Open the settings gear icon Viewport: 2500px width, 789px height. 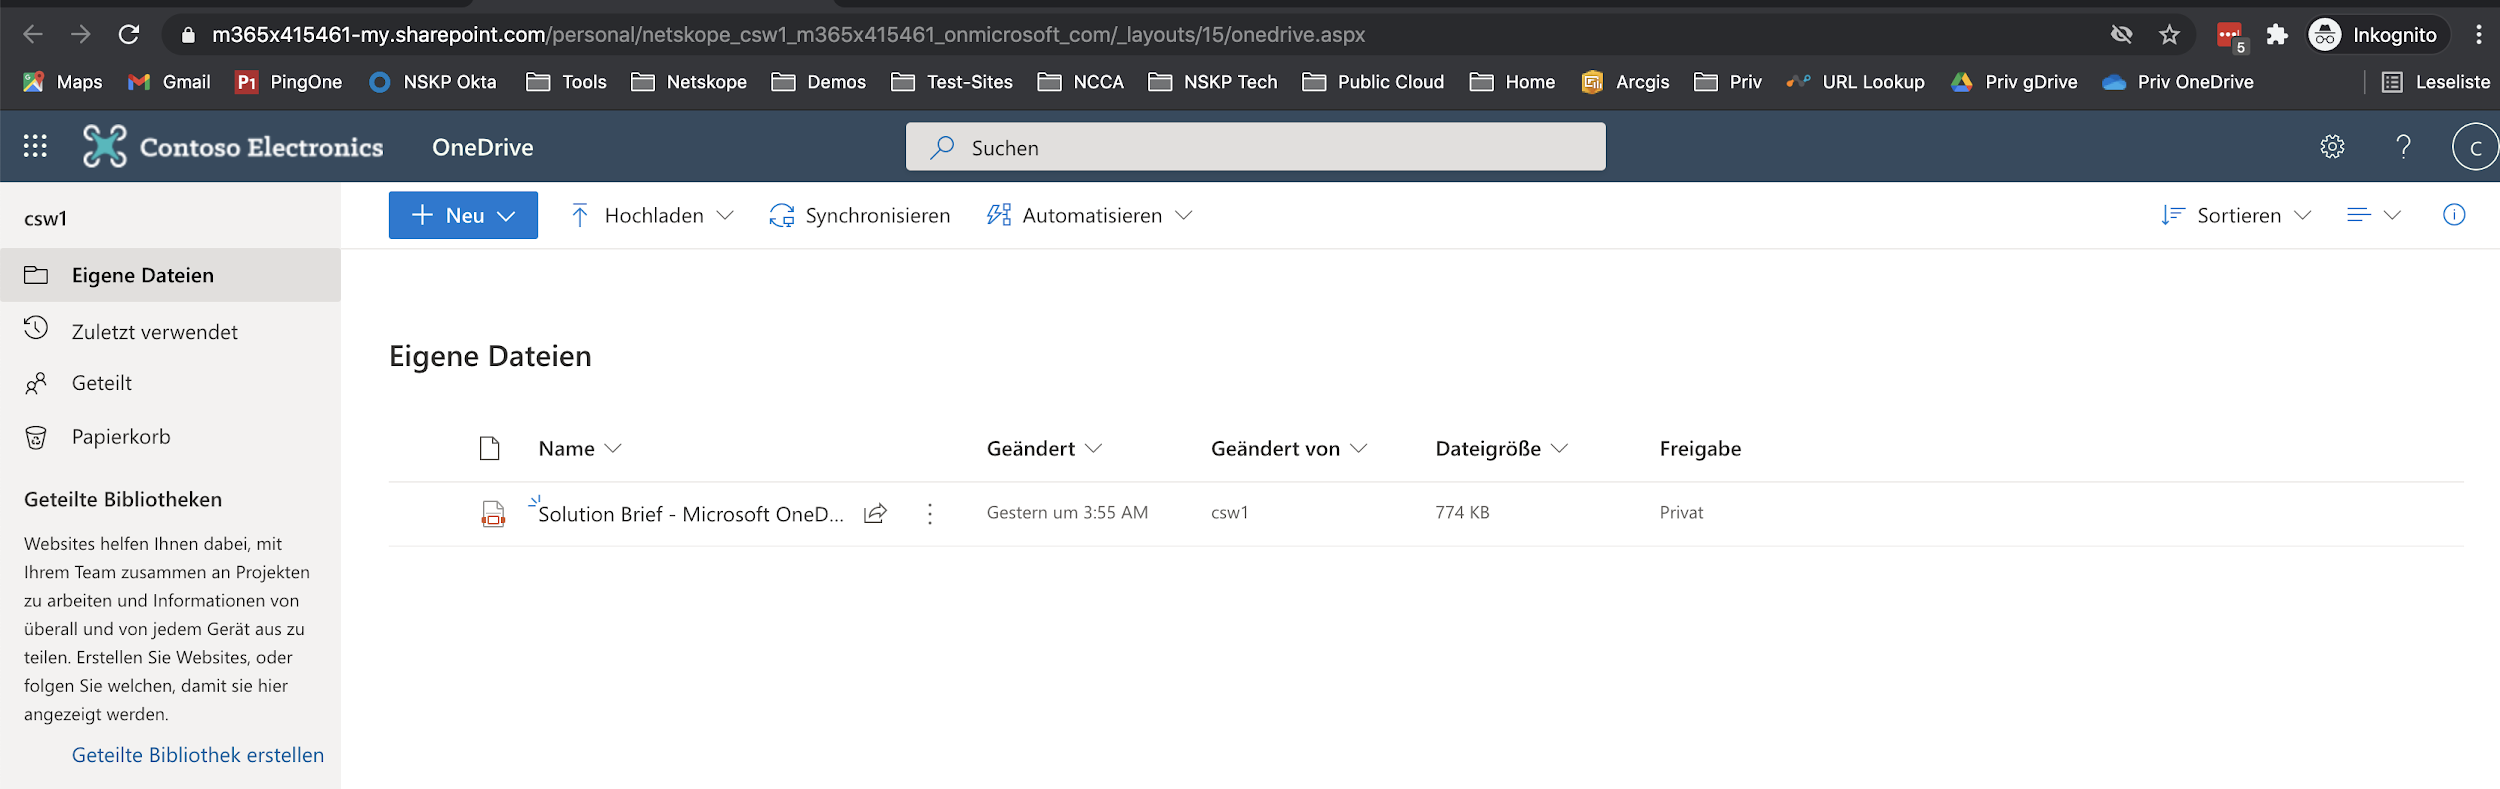[2332, 147]
